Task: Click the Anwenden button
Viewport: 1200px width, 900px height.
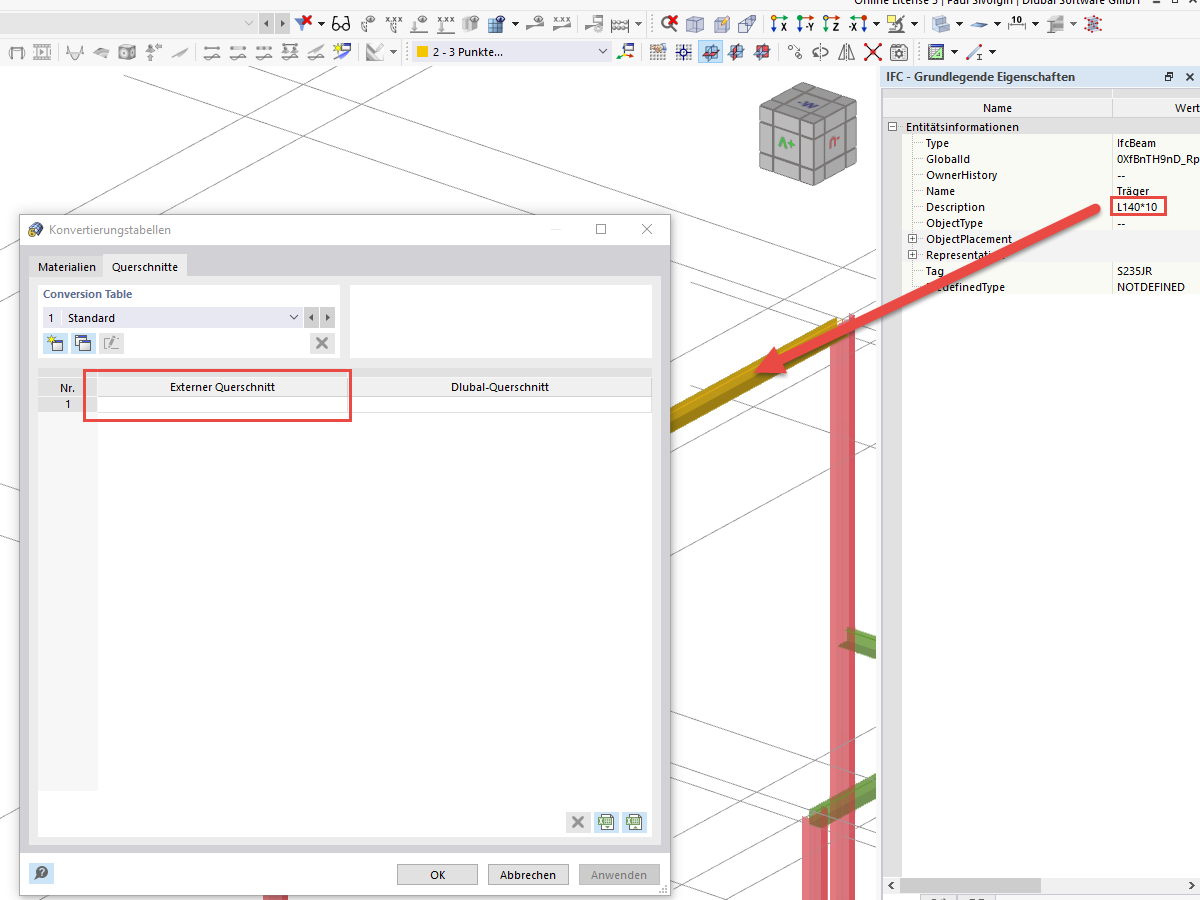Action: click(x=619, y=874)
